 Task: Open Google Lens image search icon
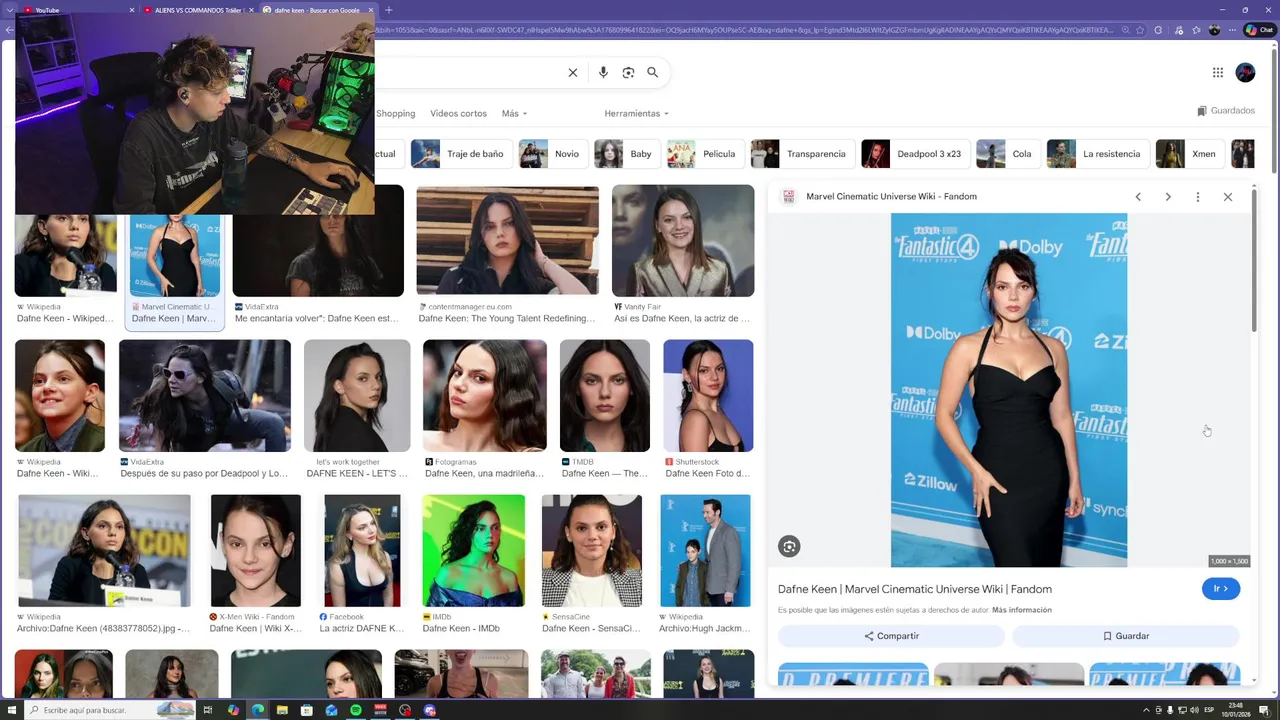click(628, 72)
